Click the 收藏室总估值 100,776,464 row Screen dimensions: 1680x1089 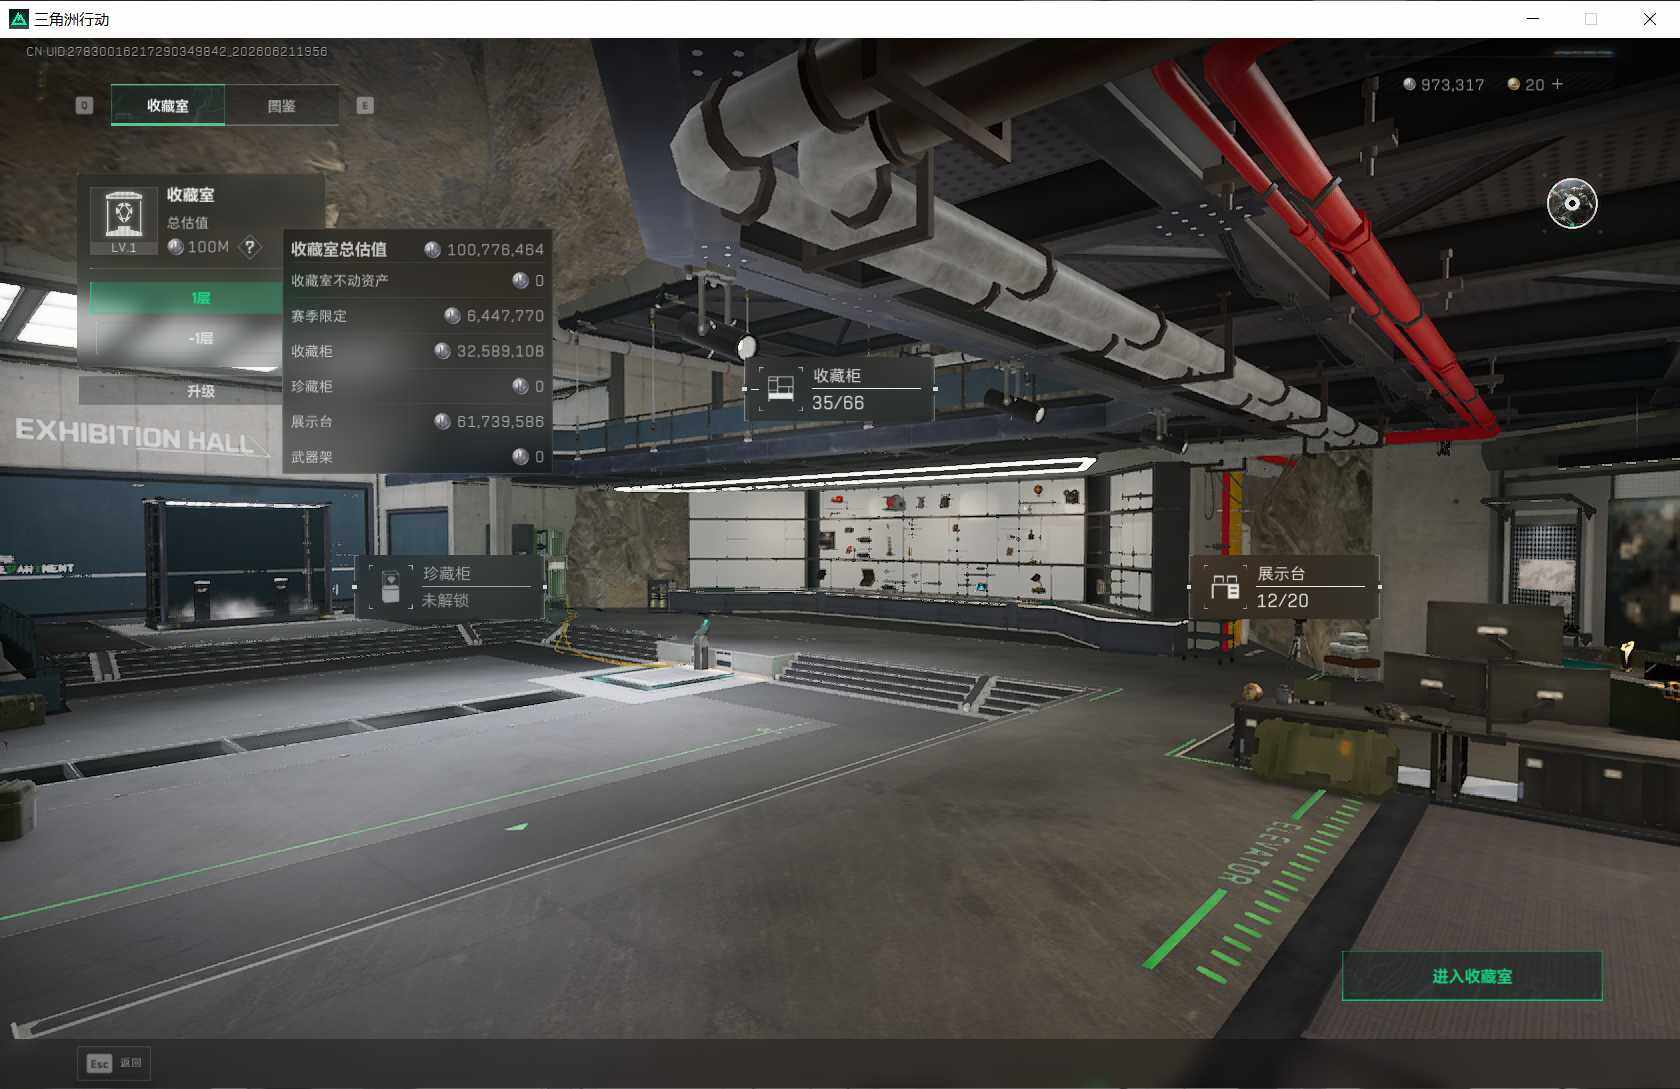click(x=417, y=249)
